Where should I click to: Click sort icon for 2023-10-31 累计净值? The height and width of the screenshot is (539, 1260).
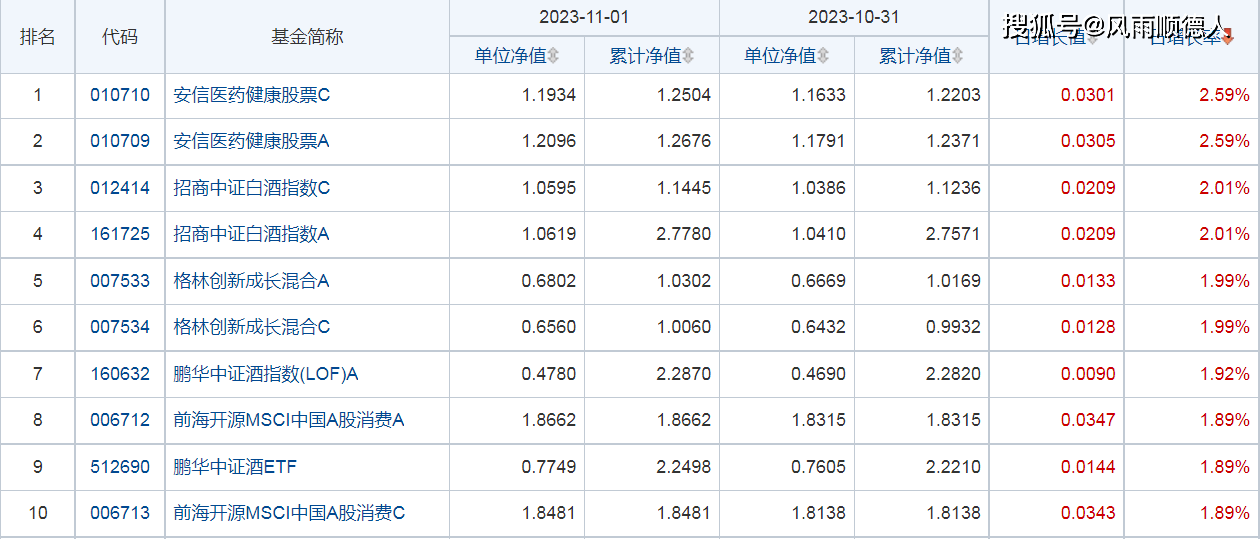click(x=958, y=56)
